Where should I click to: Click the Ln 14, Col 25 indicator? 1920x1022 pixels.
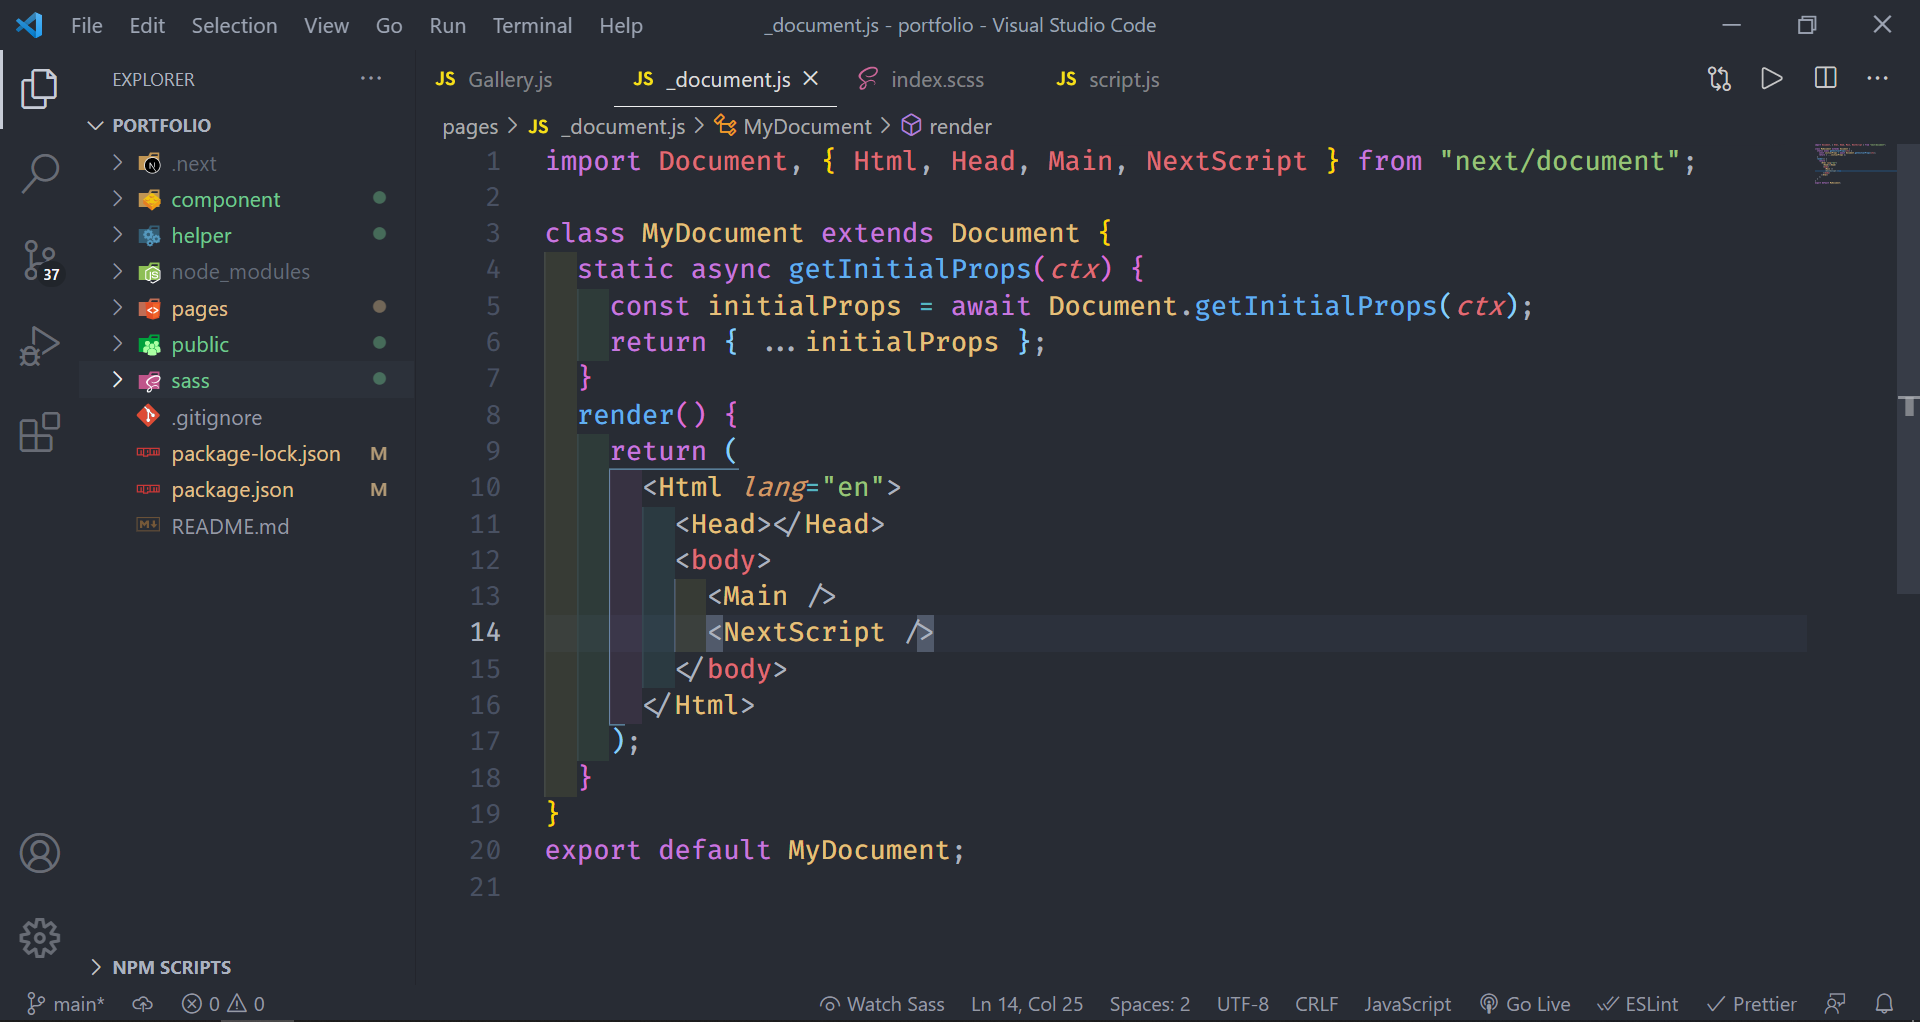pos(1027,1004)
